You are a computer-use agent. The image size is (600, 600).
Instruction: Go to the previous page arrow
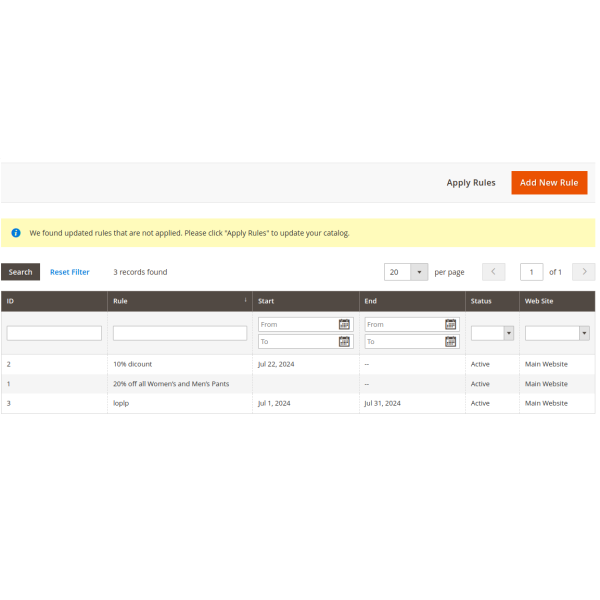click(x=494, y=272)
